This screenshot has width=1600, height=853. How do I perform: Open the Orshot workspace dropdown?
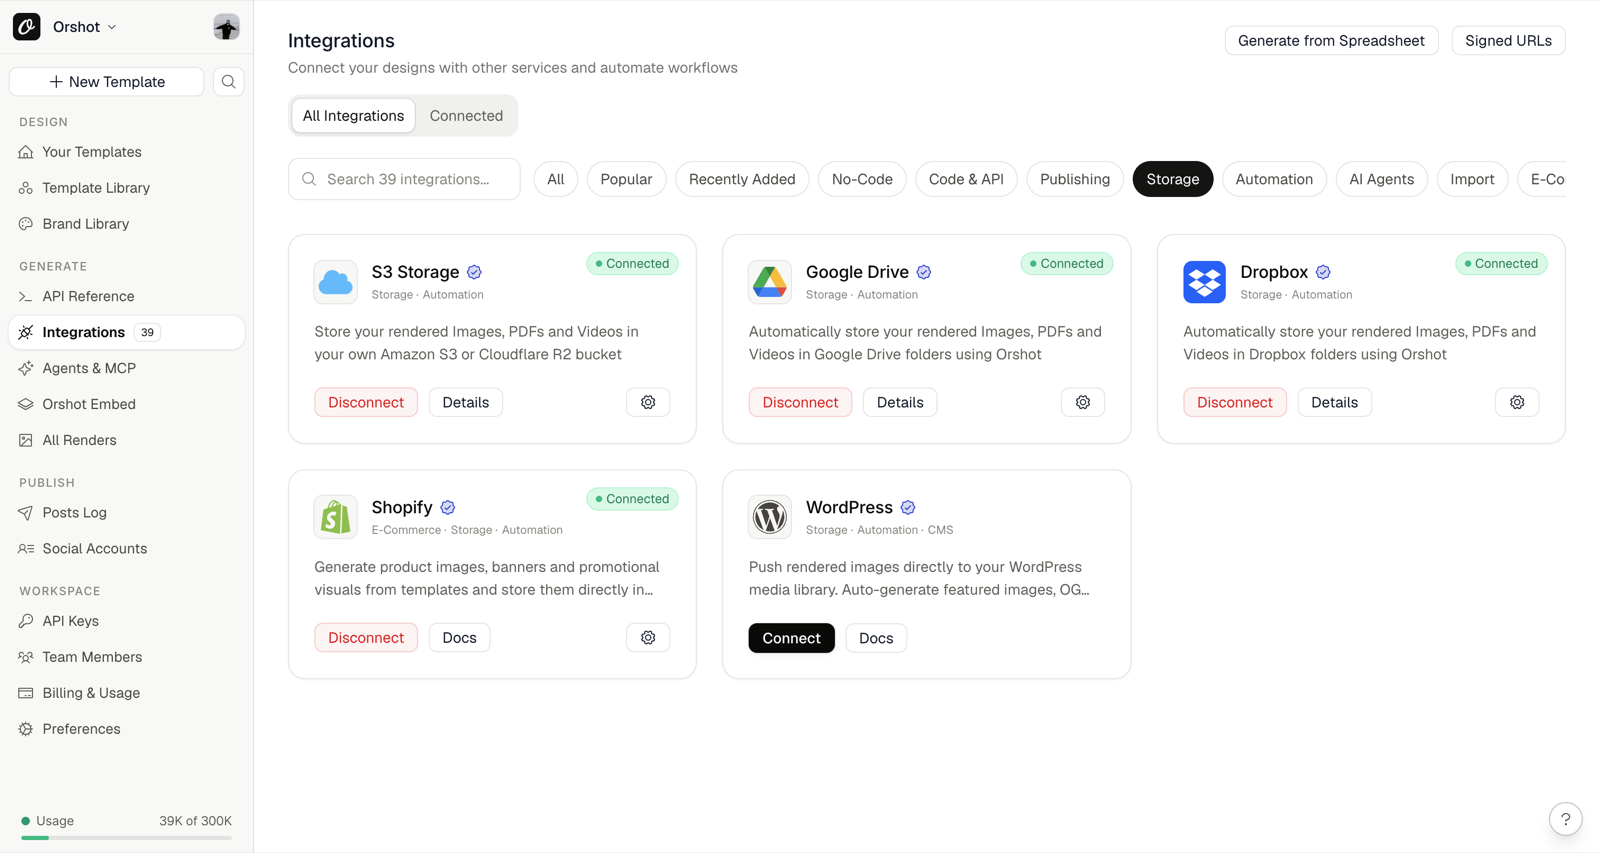[84, 27]
